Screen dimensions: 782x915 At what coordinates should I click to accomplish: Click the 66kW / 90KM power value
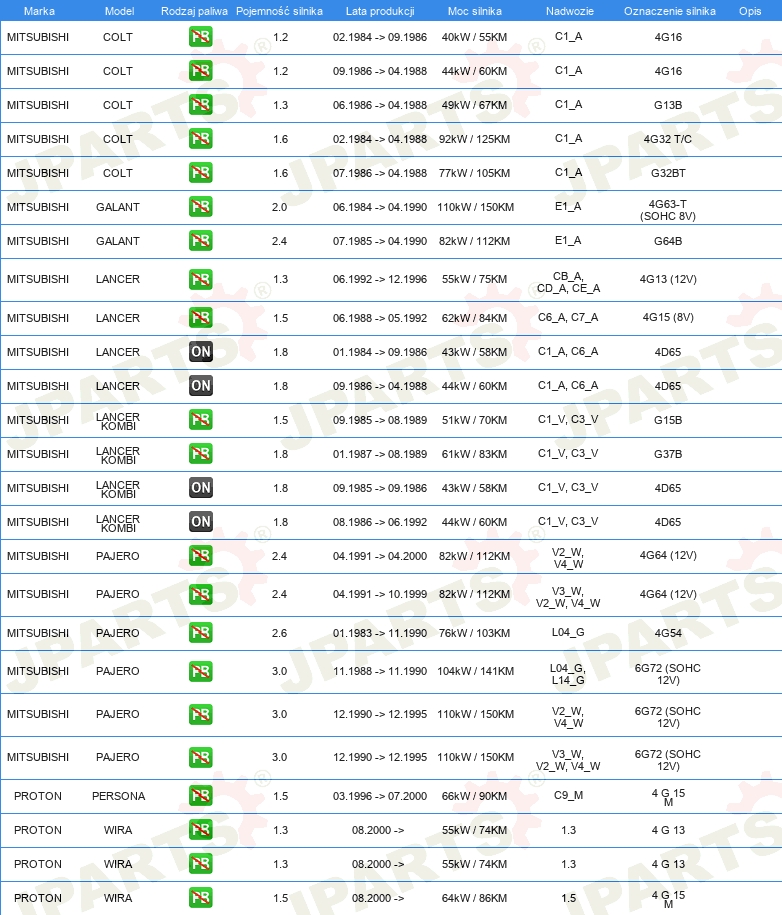click(x=474, y=796)
